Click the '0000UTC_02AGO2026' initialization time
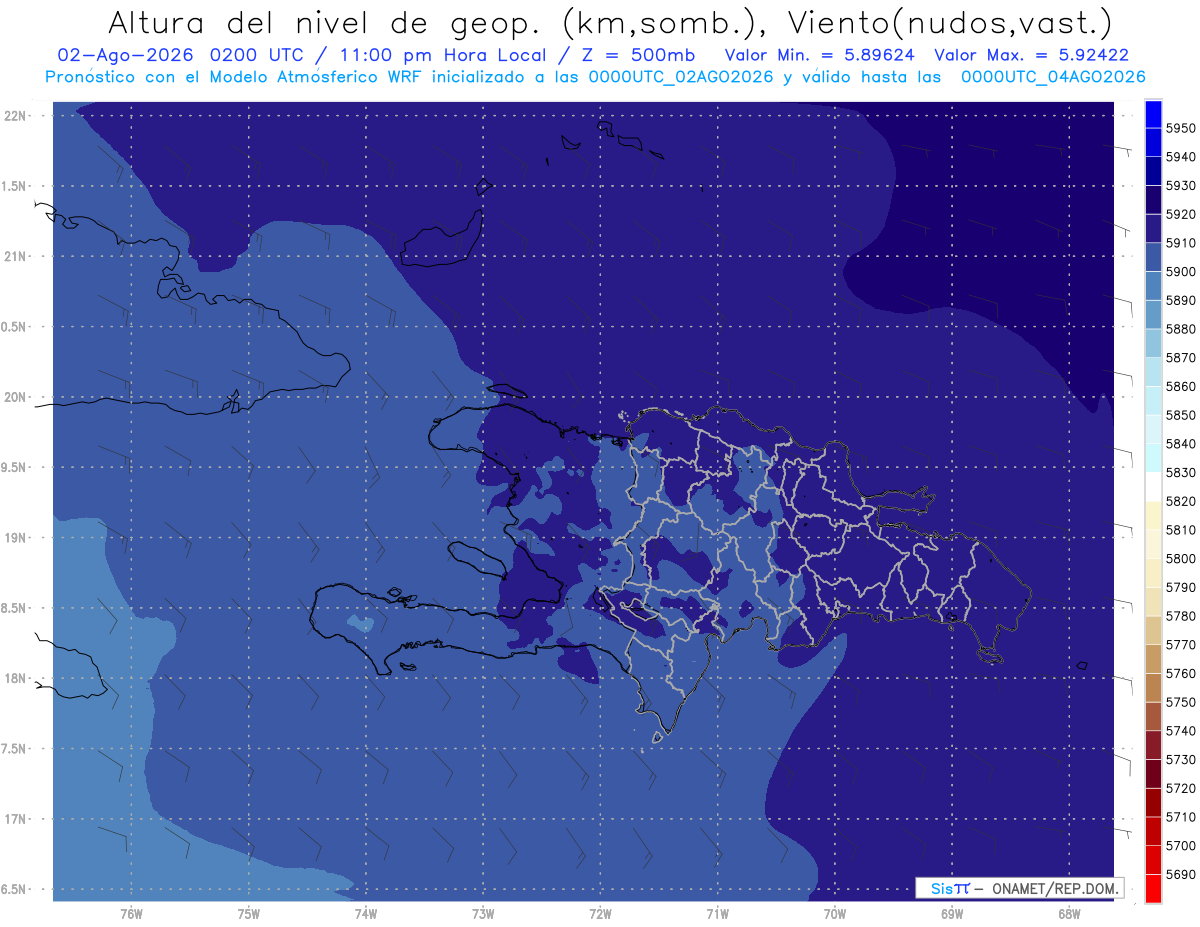Image resolution: width=1200 pixels, height=927 pixels. click(681, 77)
